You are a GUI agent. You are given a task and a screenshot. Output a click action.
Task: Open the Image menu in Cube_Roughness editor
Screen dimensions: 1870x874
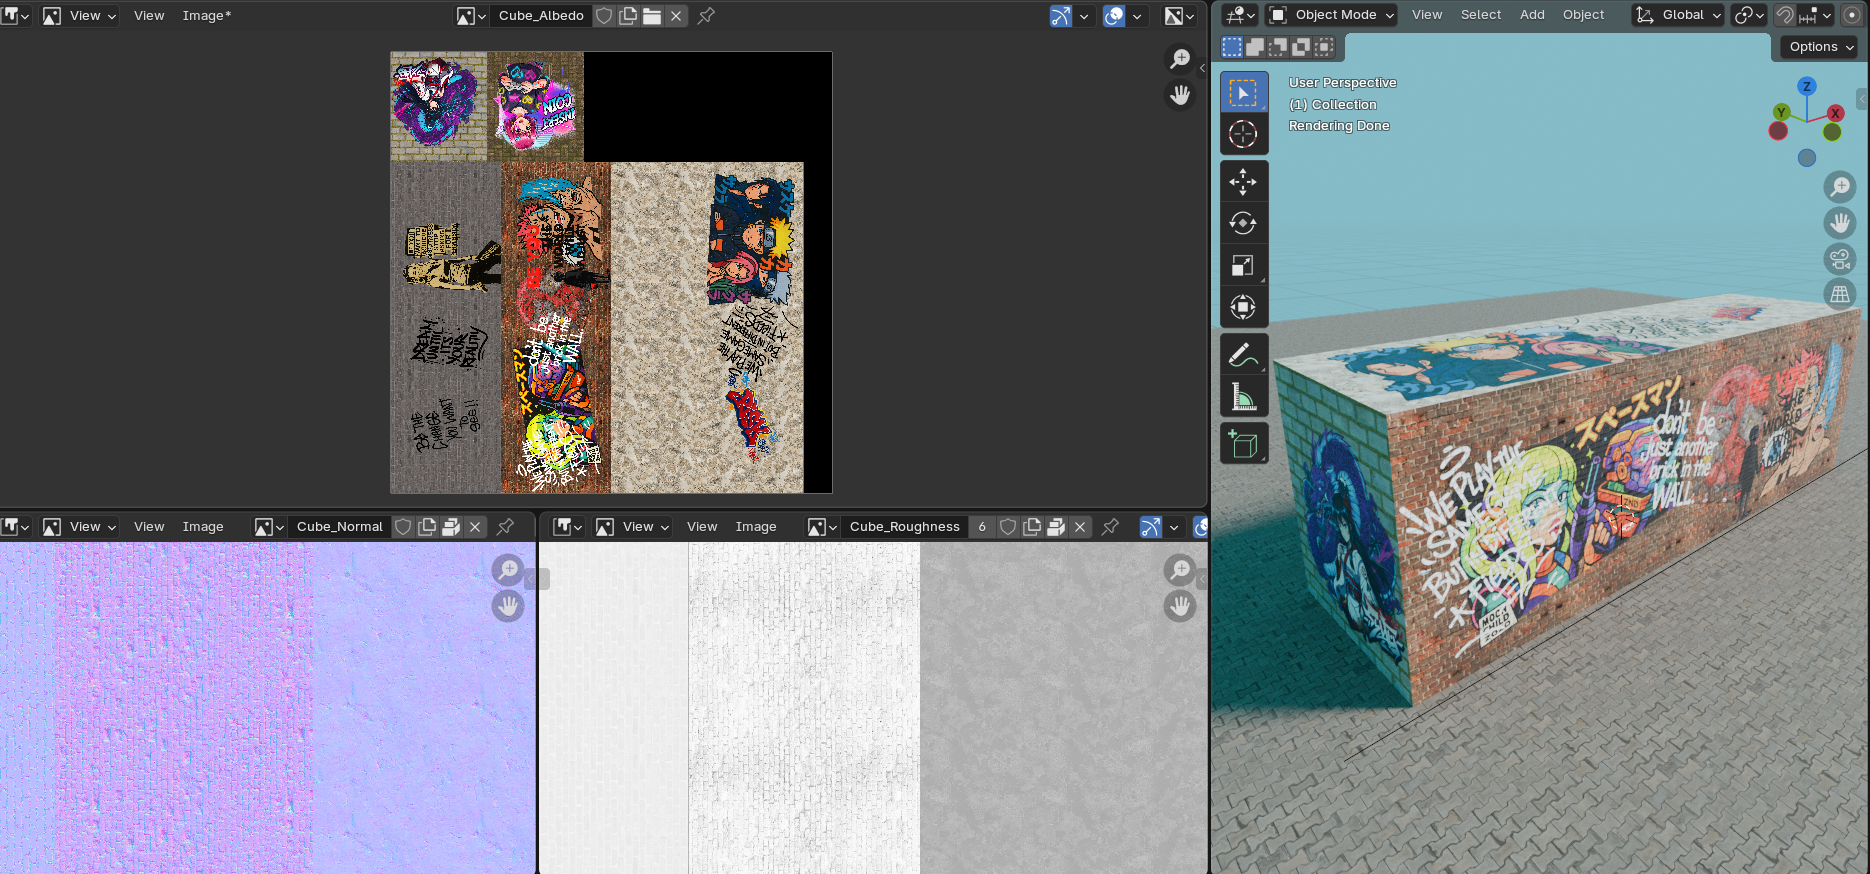click(x=756, y=527)
